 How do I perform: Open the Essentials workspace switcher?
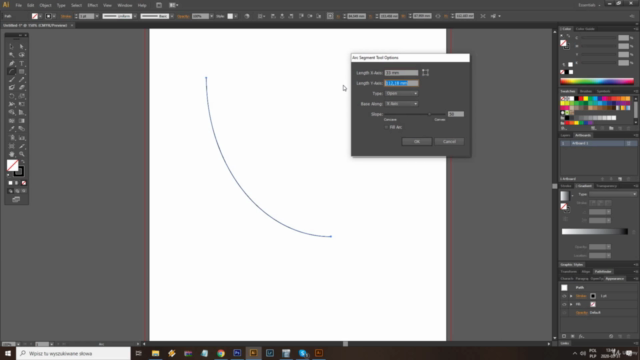[x=589, y=5]
